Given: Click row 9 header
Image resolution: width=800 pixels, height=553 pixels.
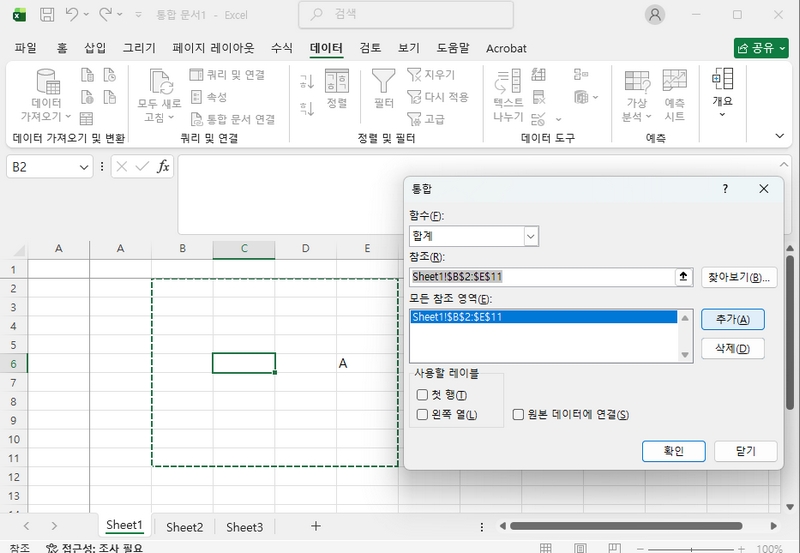Looking at the screenshot, I should point(14,421).
